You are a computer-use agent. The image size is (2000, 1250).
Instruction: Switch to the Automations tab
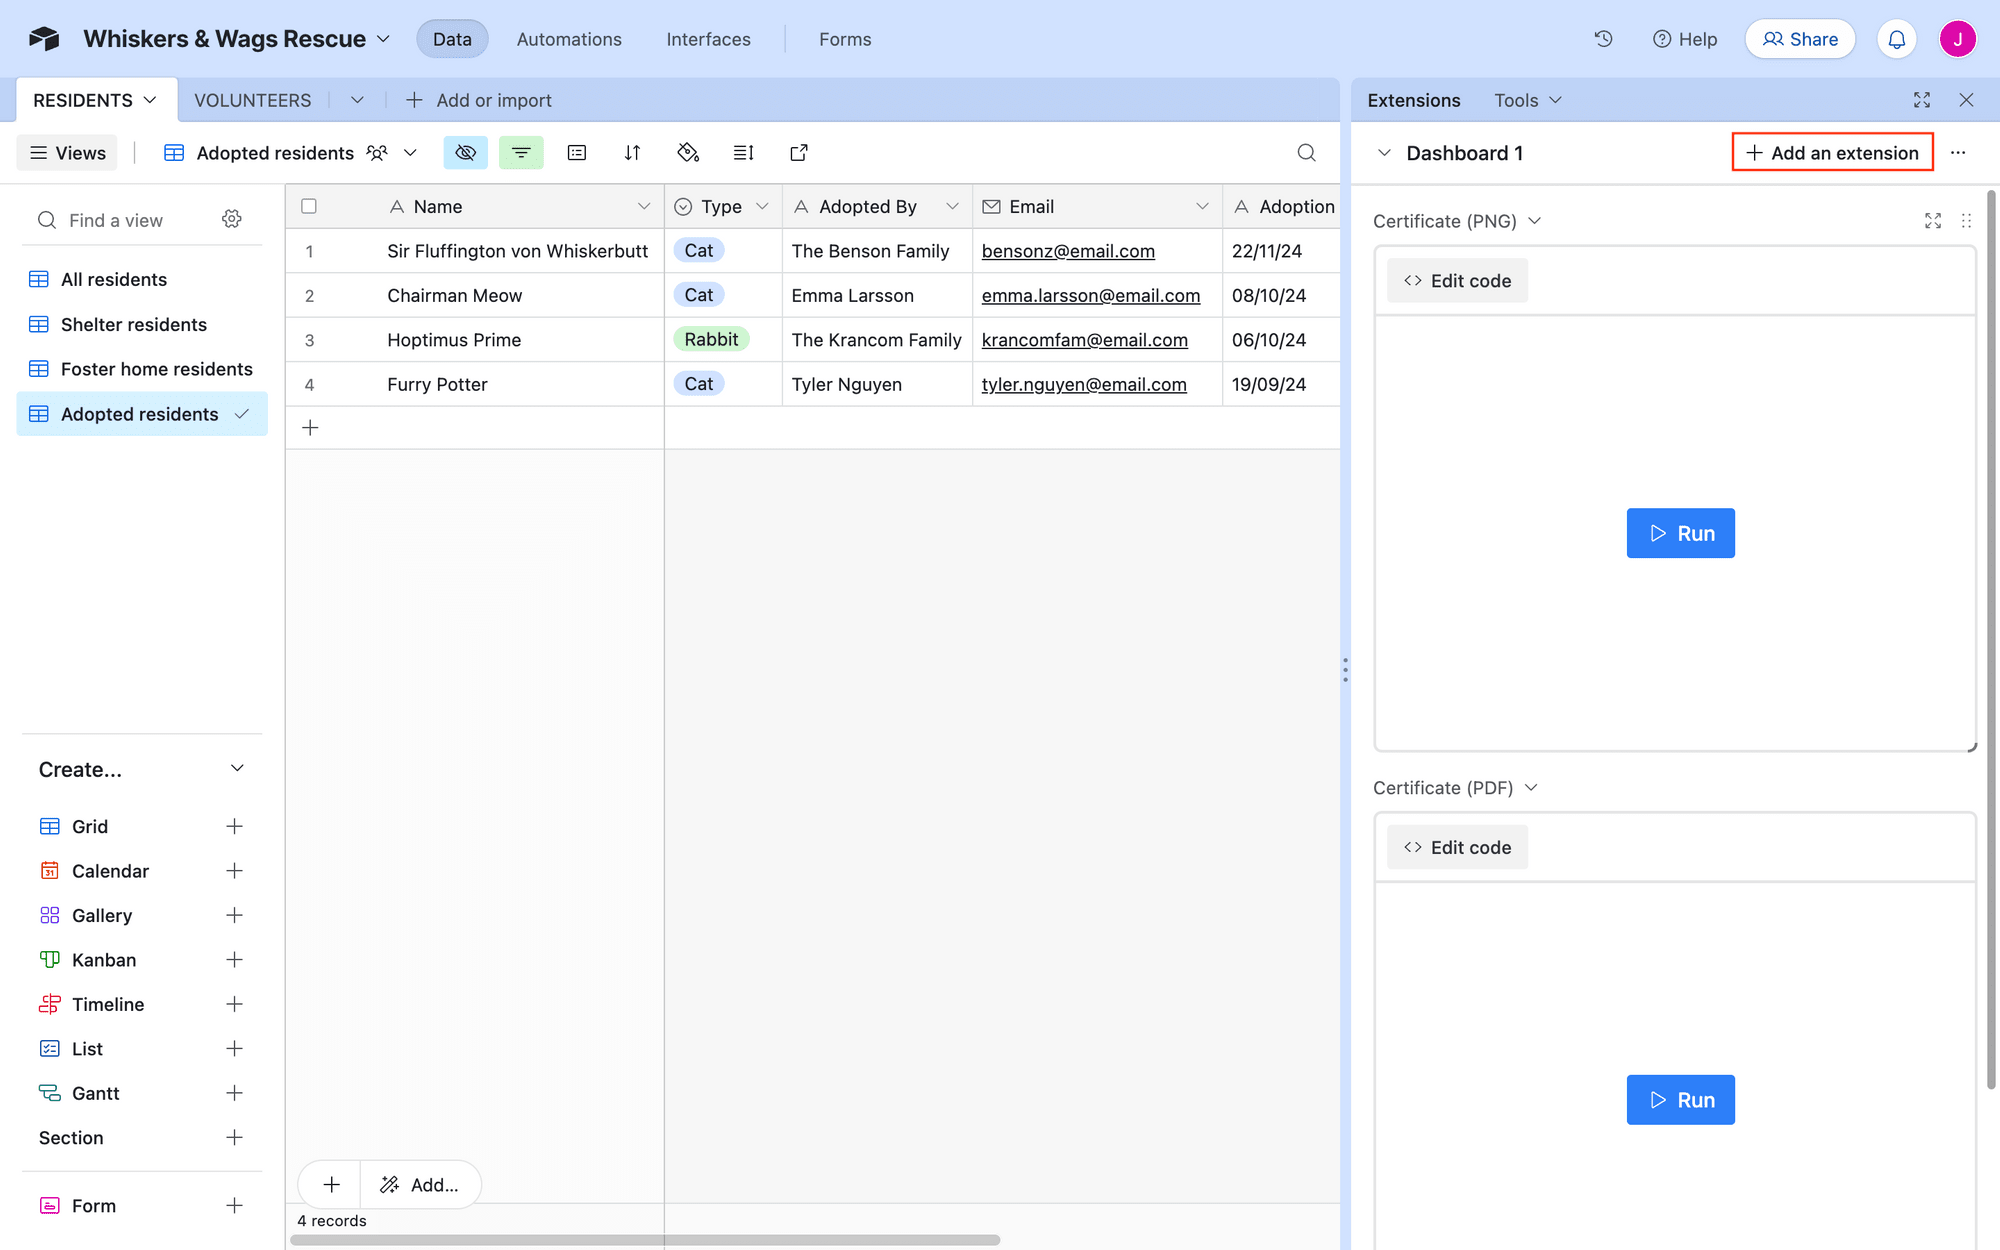(x=568, y=39)
